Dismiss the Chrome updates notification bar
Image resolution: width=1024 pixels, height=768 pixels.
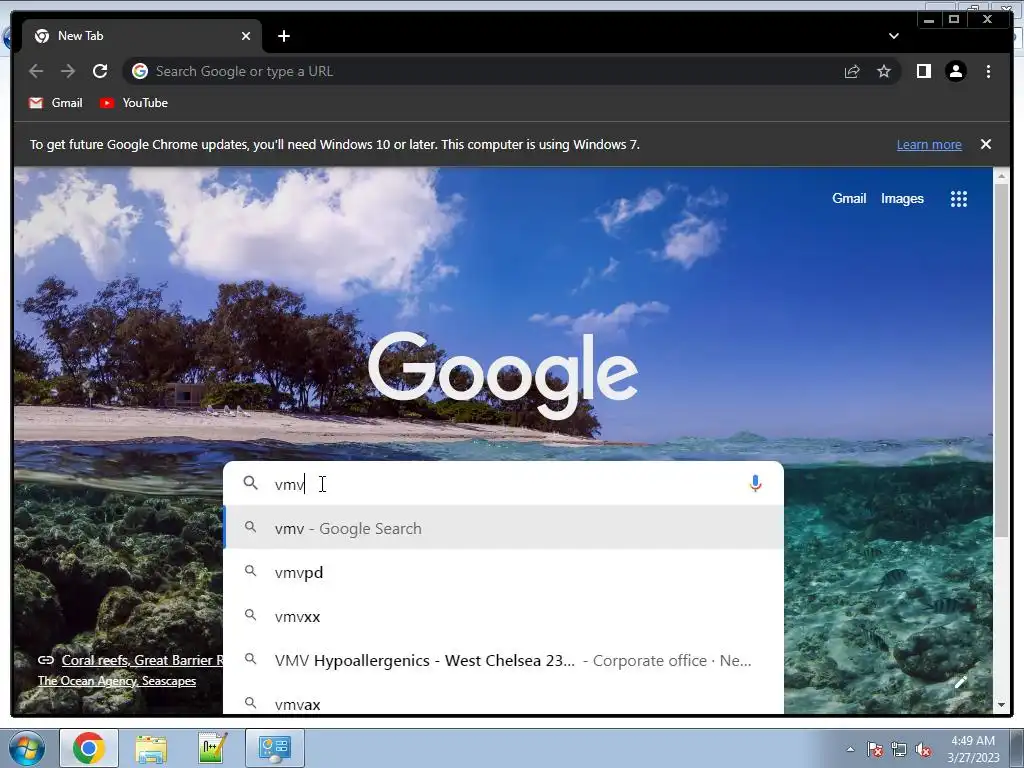[986, 144]
